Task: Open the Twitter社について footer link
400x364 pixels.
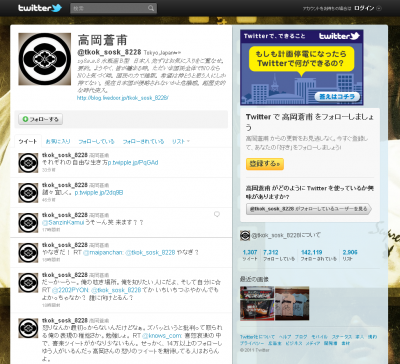Action: click(x=257, y=337)
